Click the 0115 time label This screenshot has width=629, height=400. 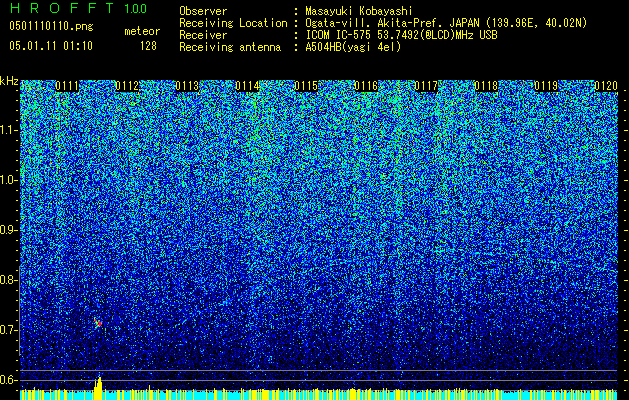[306, 86]
